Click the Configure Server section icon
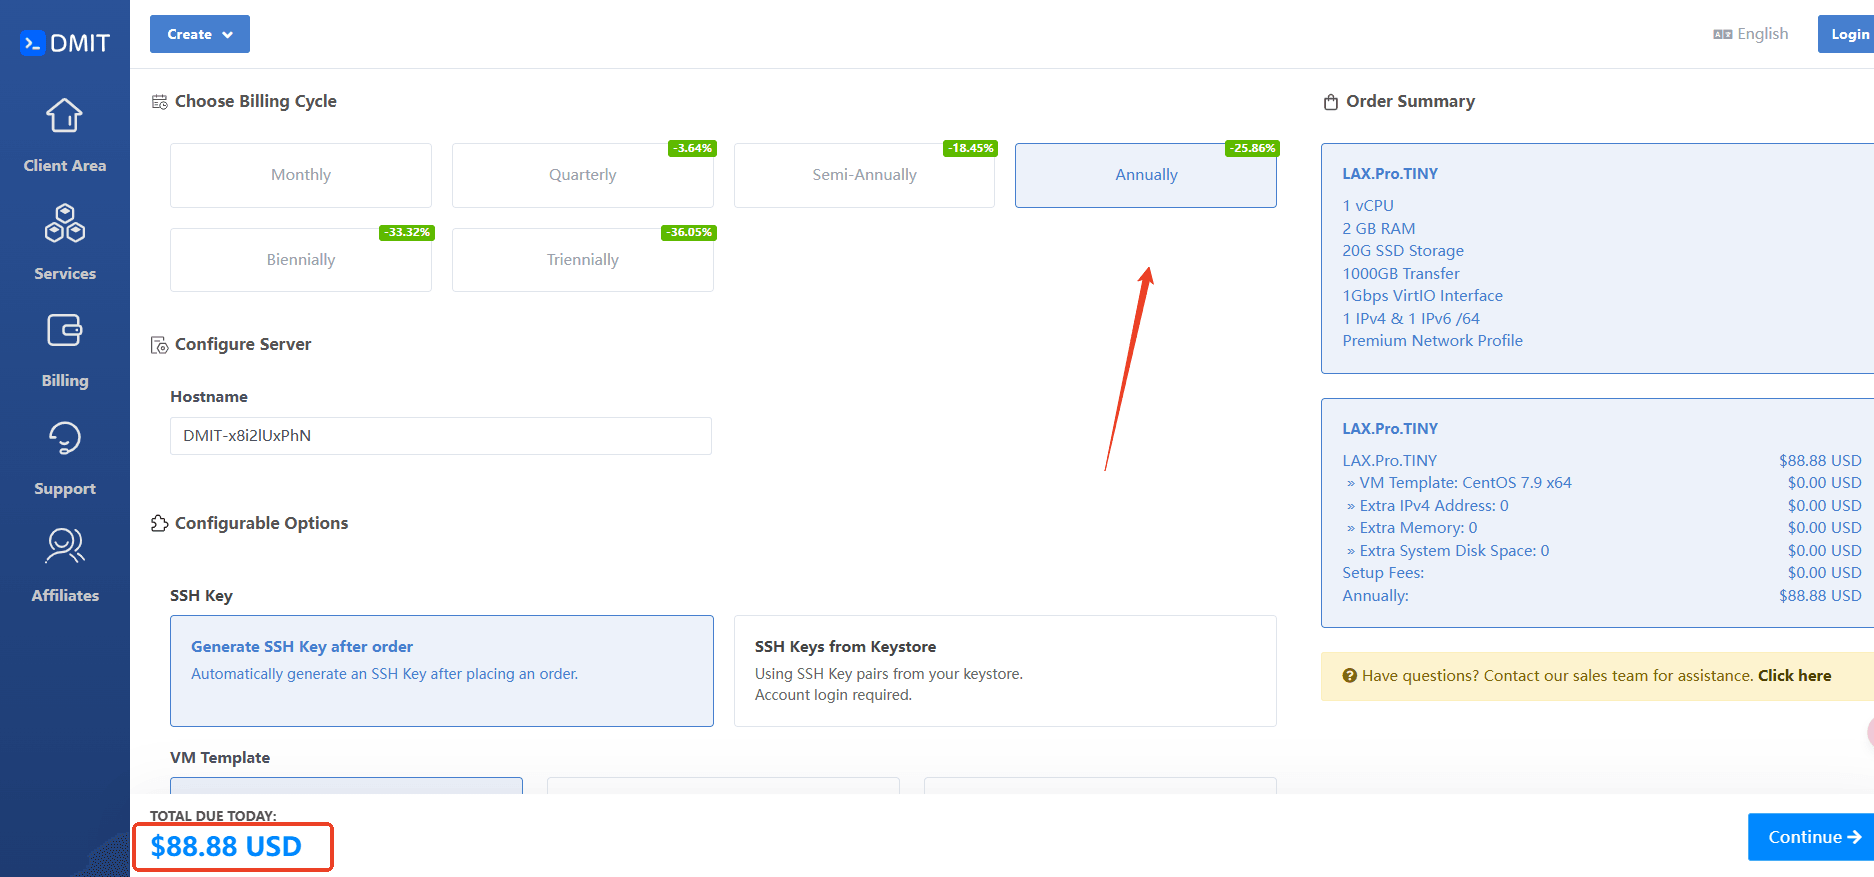This screenshot has width=1874, height=877. point(159,345)
